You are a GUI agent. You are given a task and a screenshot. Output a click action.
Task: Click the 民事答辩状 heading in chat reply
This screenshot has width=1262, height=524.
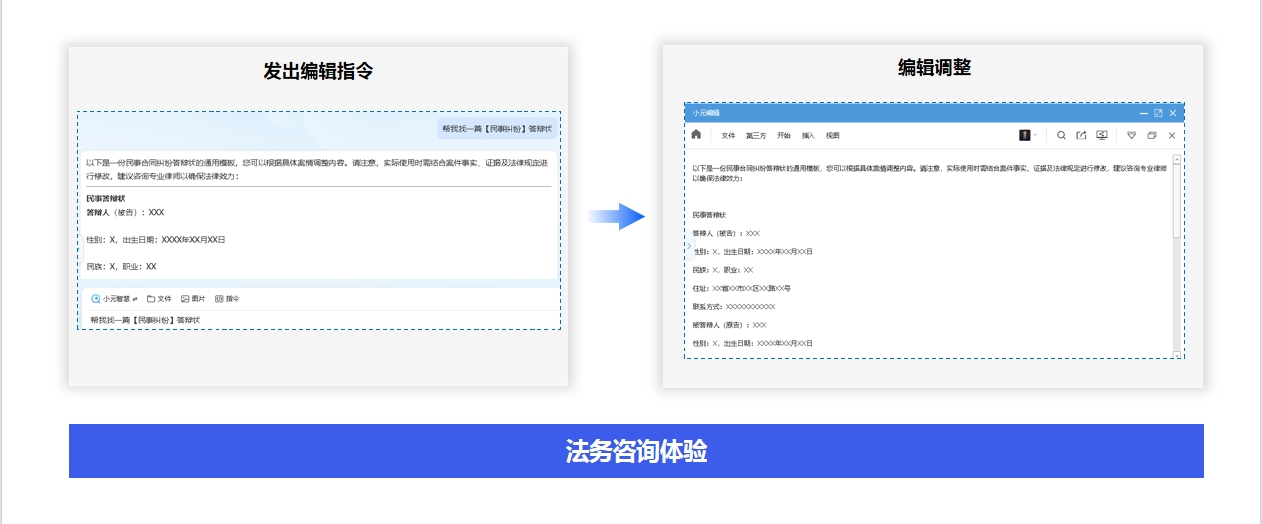[x=106, y=198]
